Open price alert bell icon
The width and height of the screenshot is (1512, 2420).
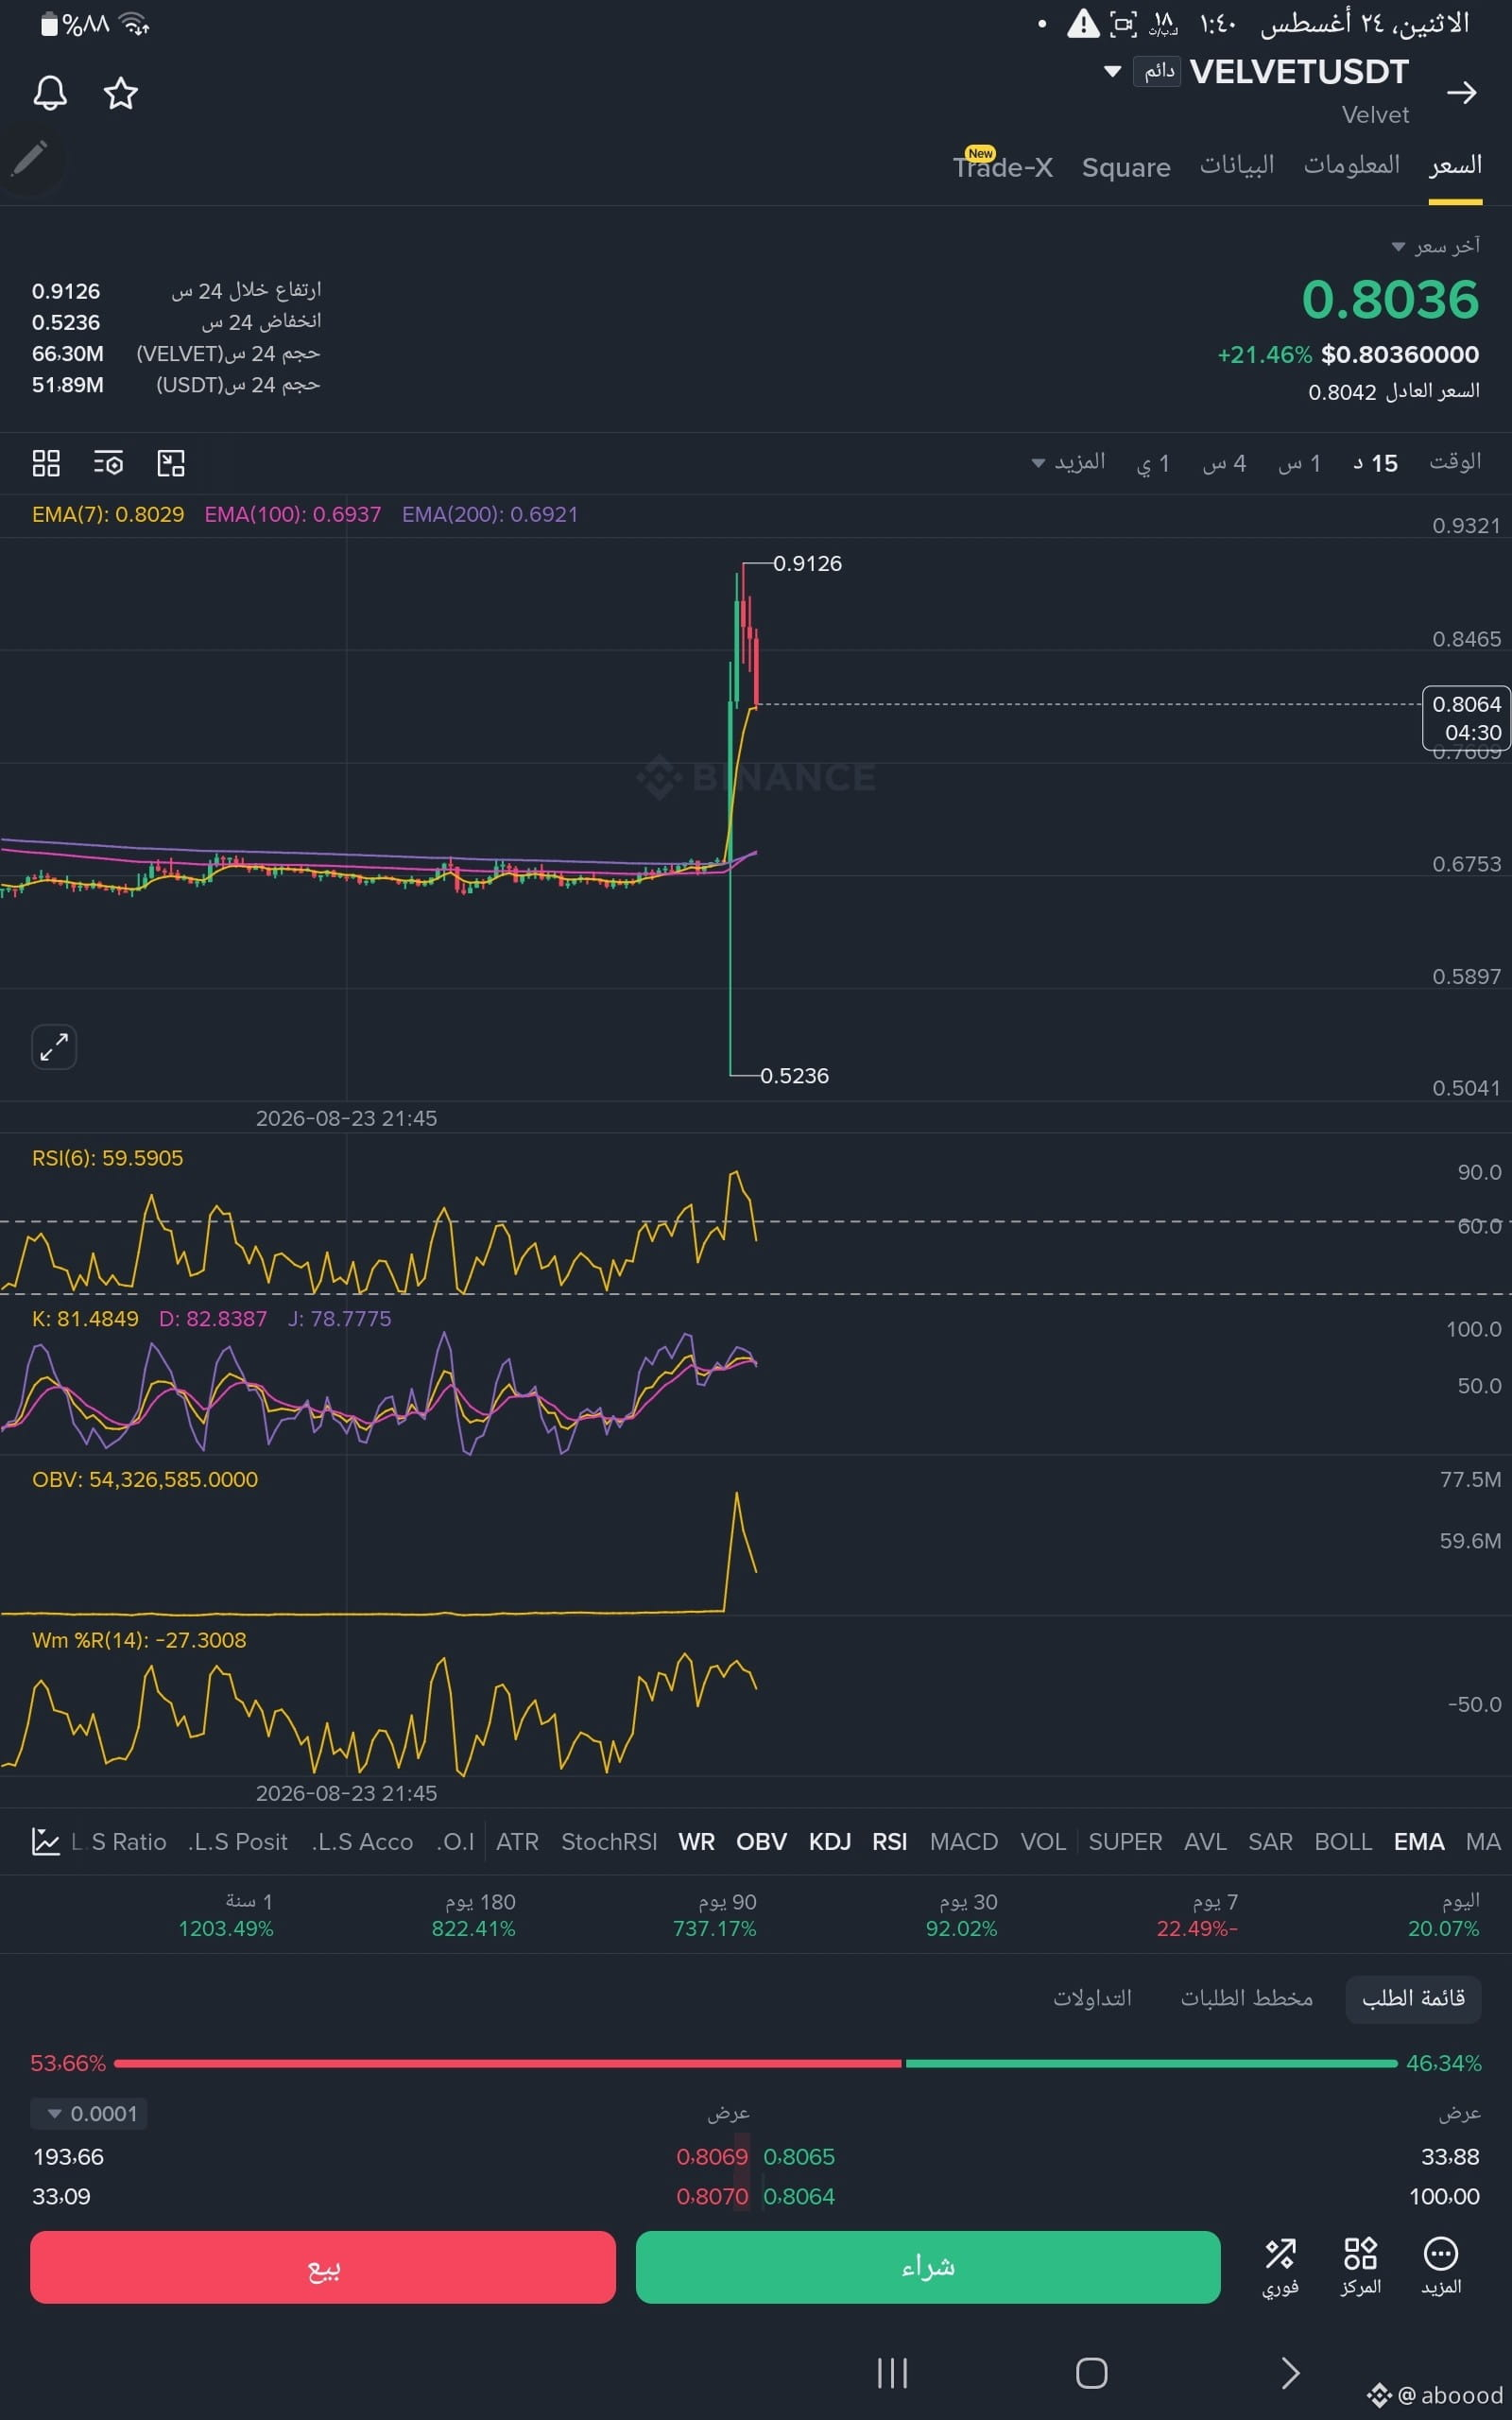point(50,93)
